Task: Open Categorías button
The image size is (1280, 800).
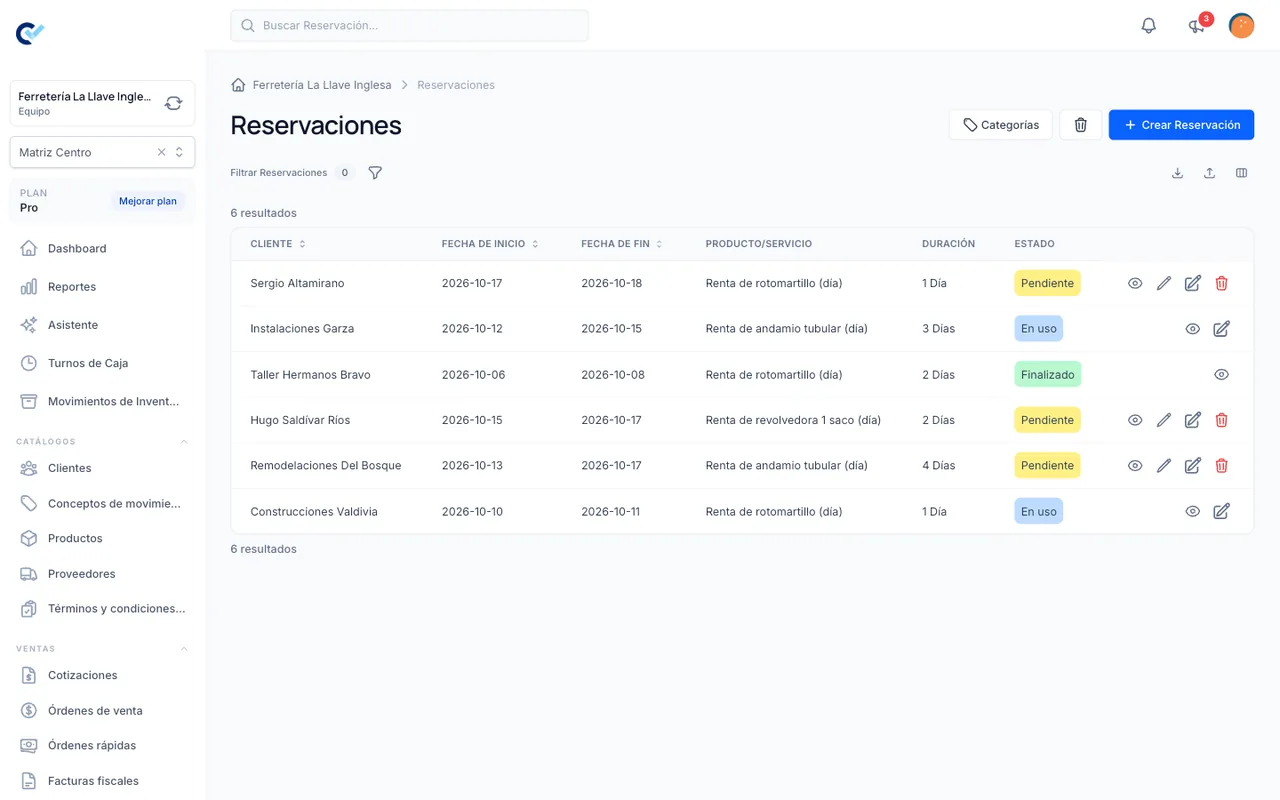Action: click(x=1000, y=125)
